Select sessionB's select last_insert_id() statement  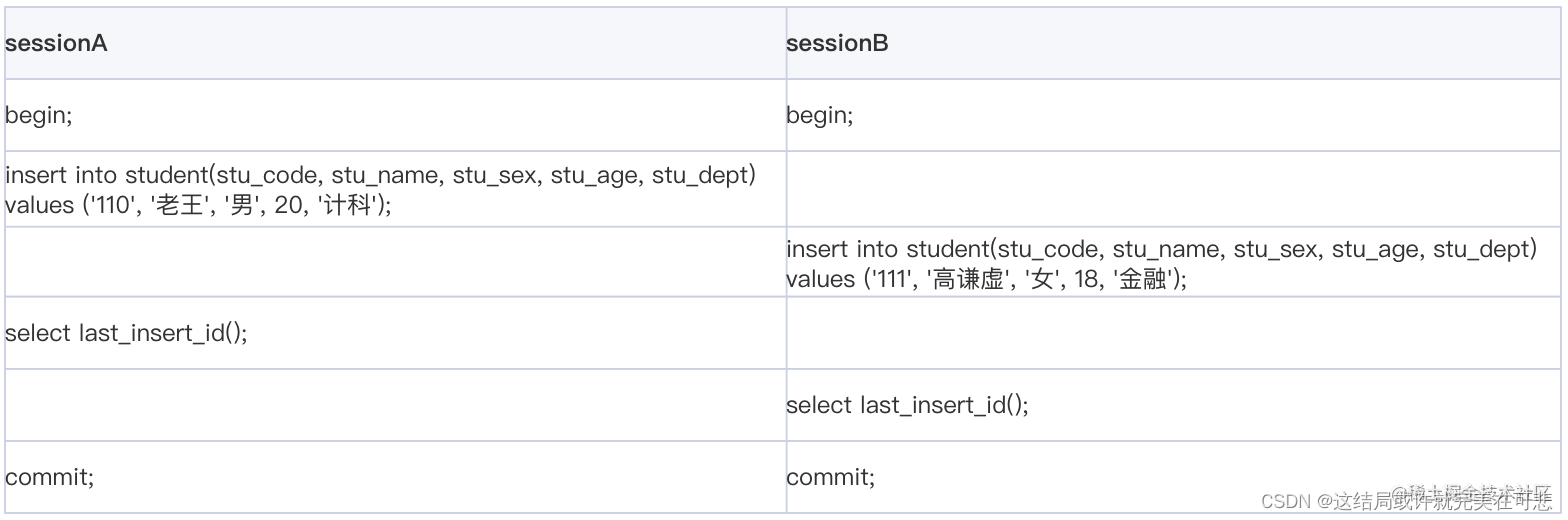pyautogui.click(x=907, y=405)
